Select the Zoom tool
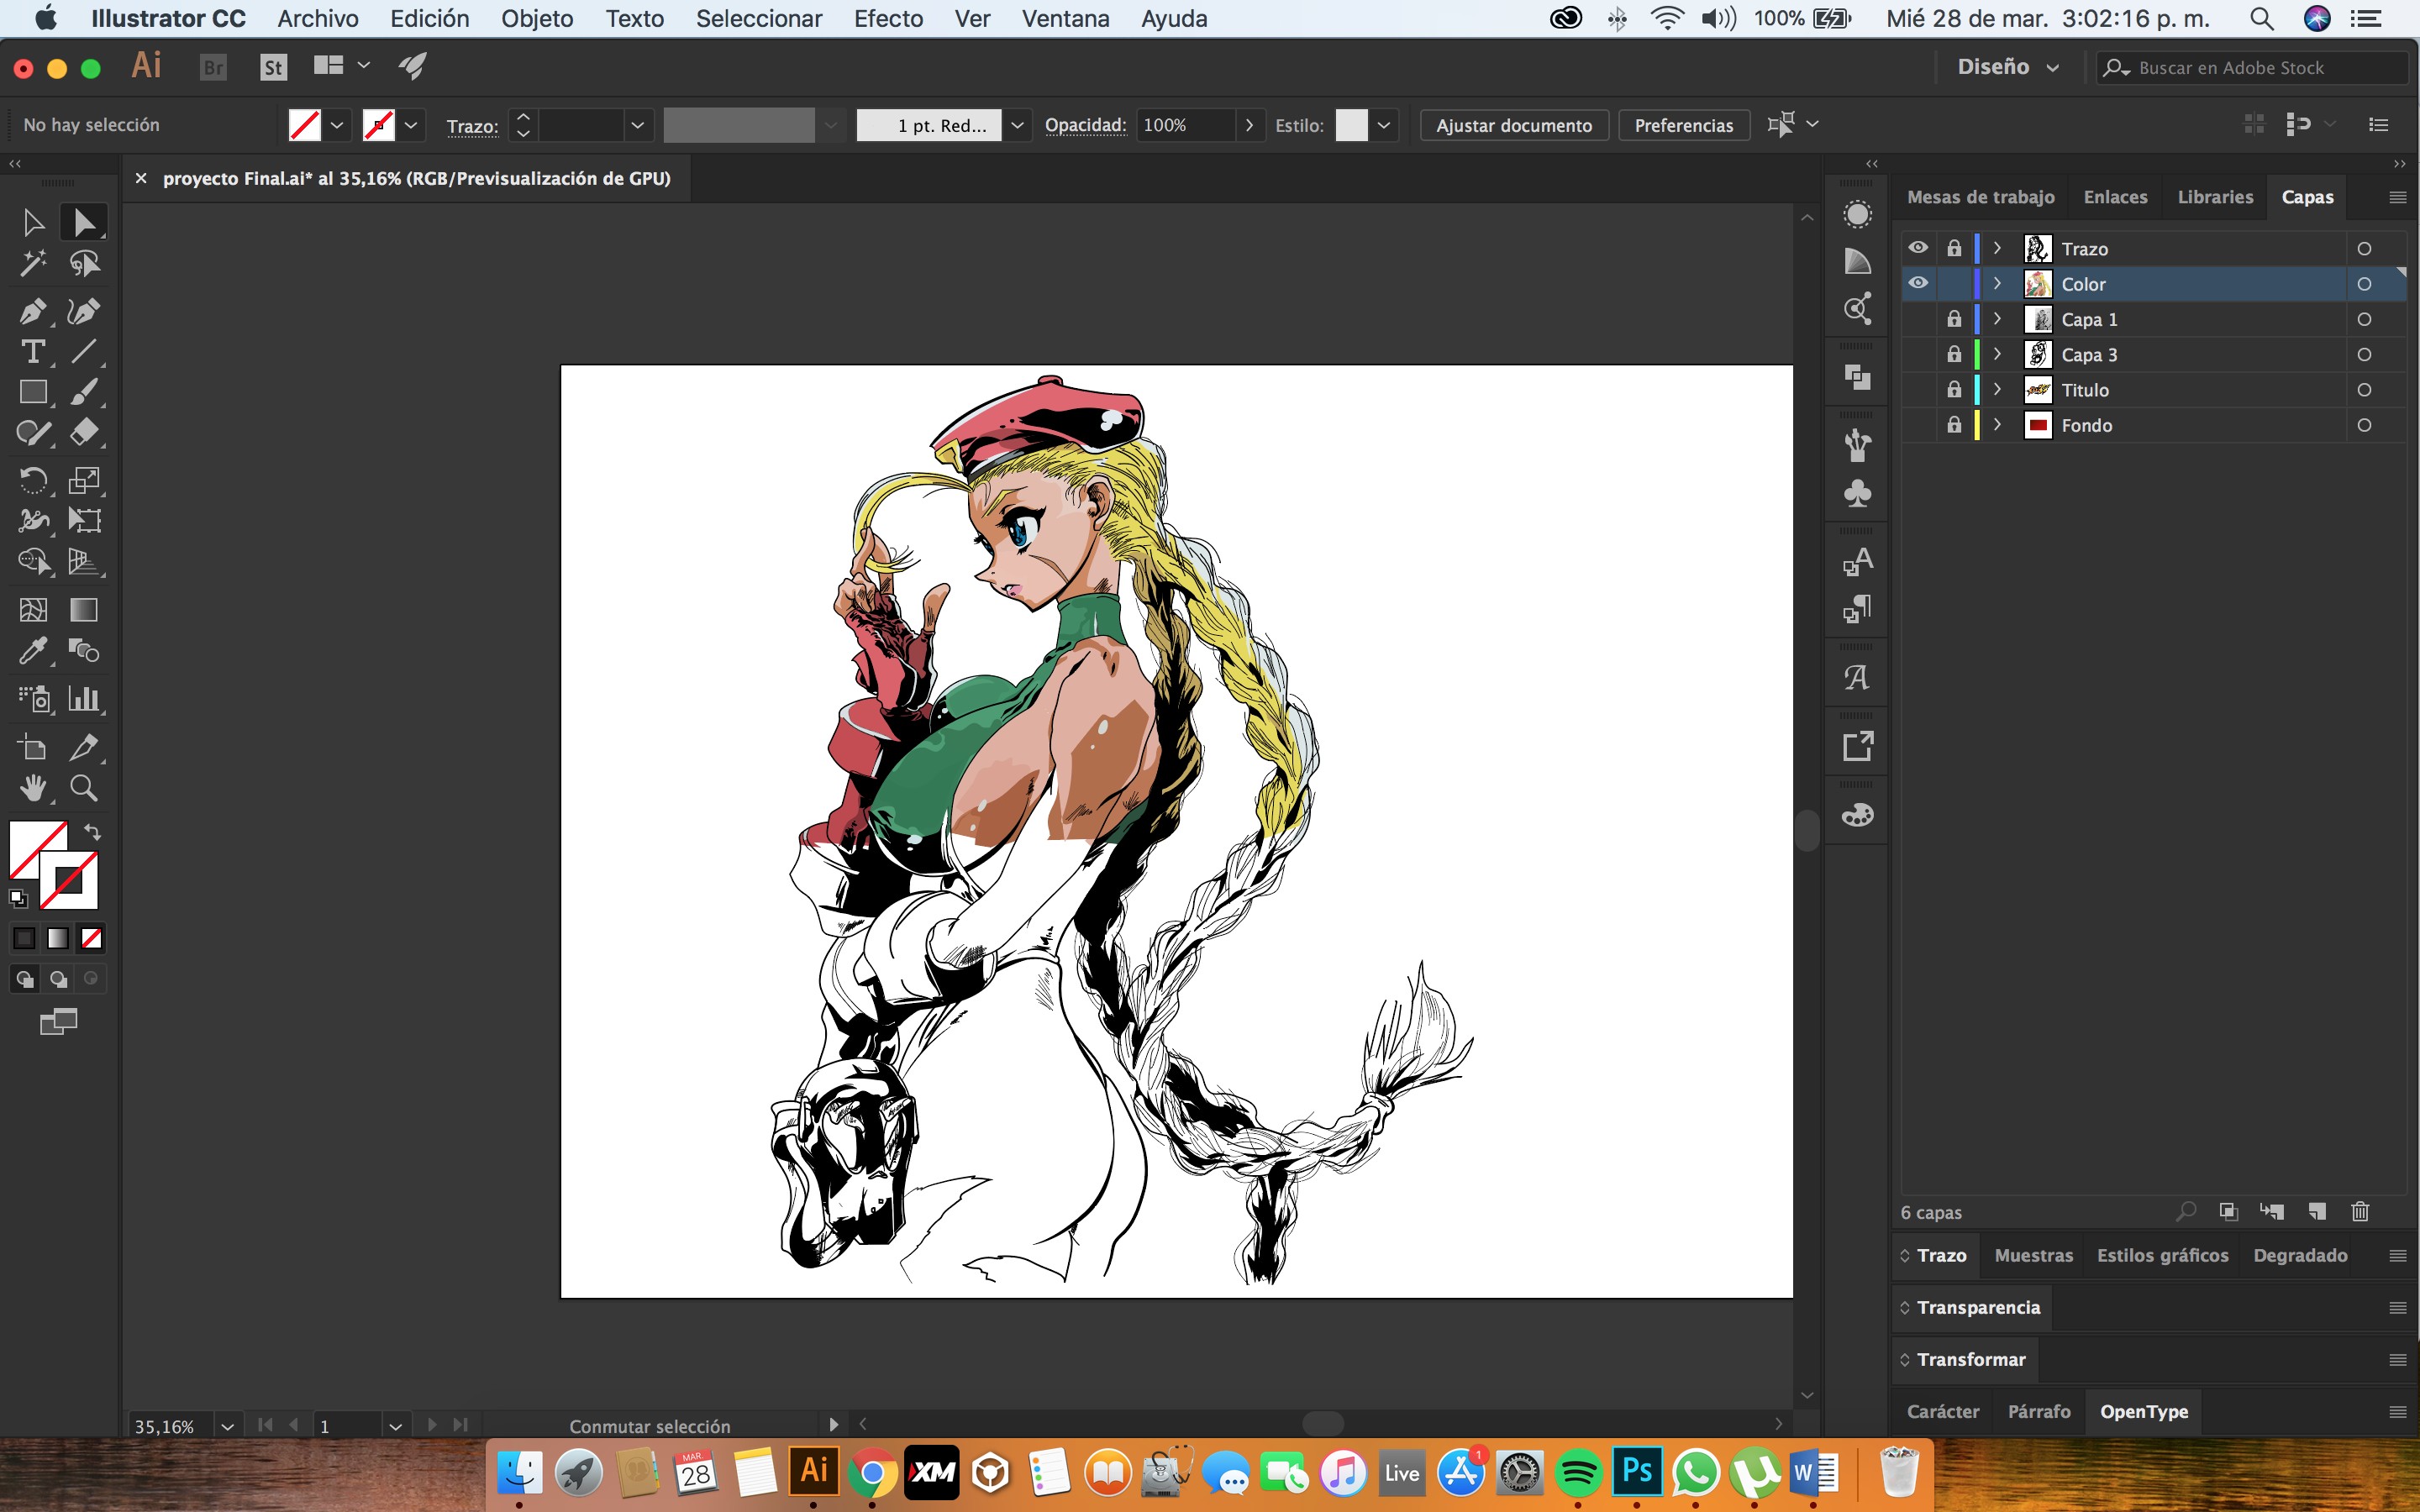 (84, 788)
